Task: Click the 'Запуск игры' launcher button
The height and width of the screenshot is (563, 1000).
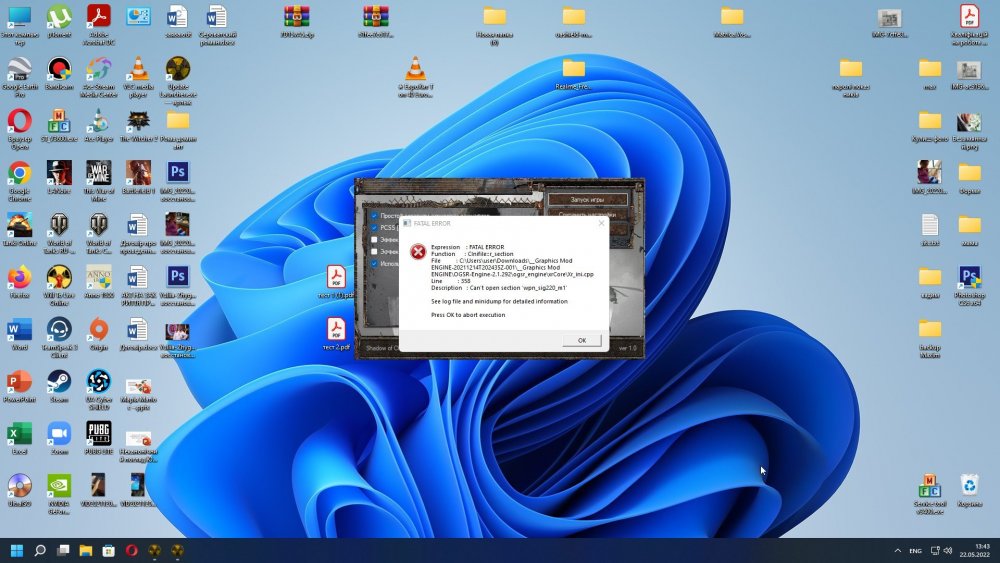Action: pos(587,200)
